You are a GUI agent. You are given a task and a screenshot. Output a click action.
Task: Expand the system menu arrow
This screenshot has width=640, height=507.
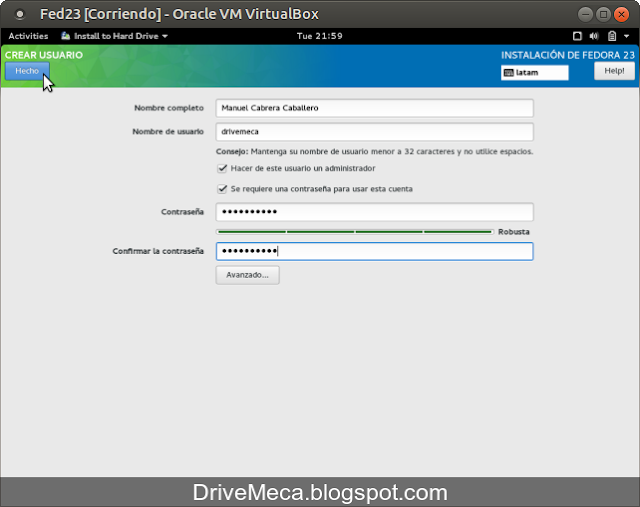(627, 36)
